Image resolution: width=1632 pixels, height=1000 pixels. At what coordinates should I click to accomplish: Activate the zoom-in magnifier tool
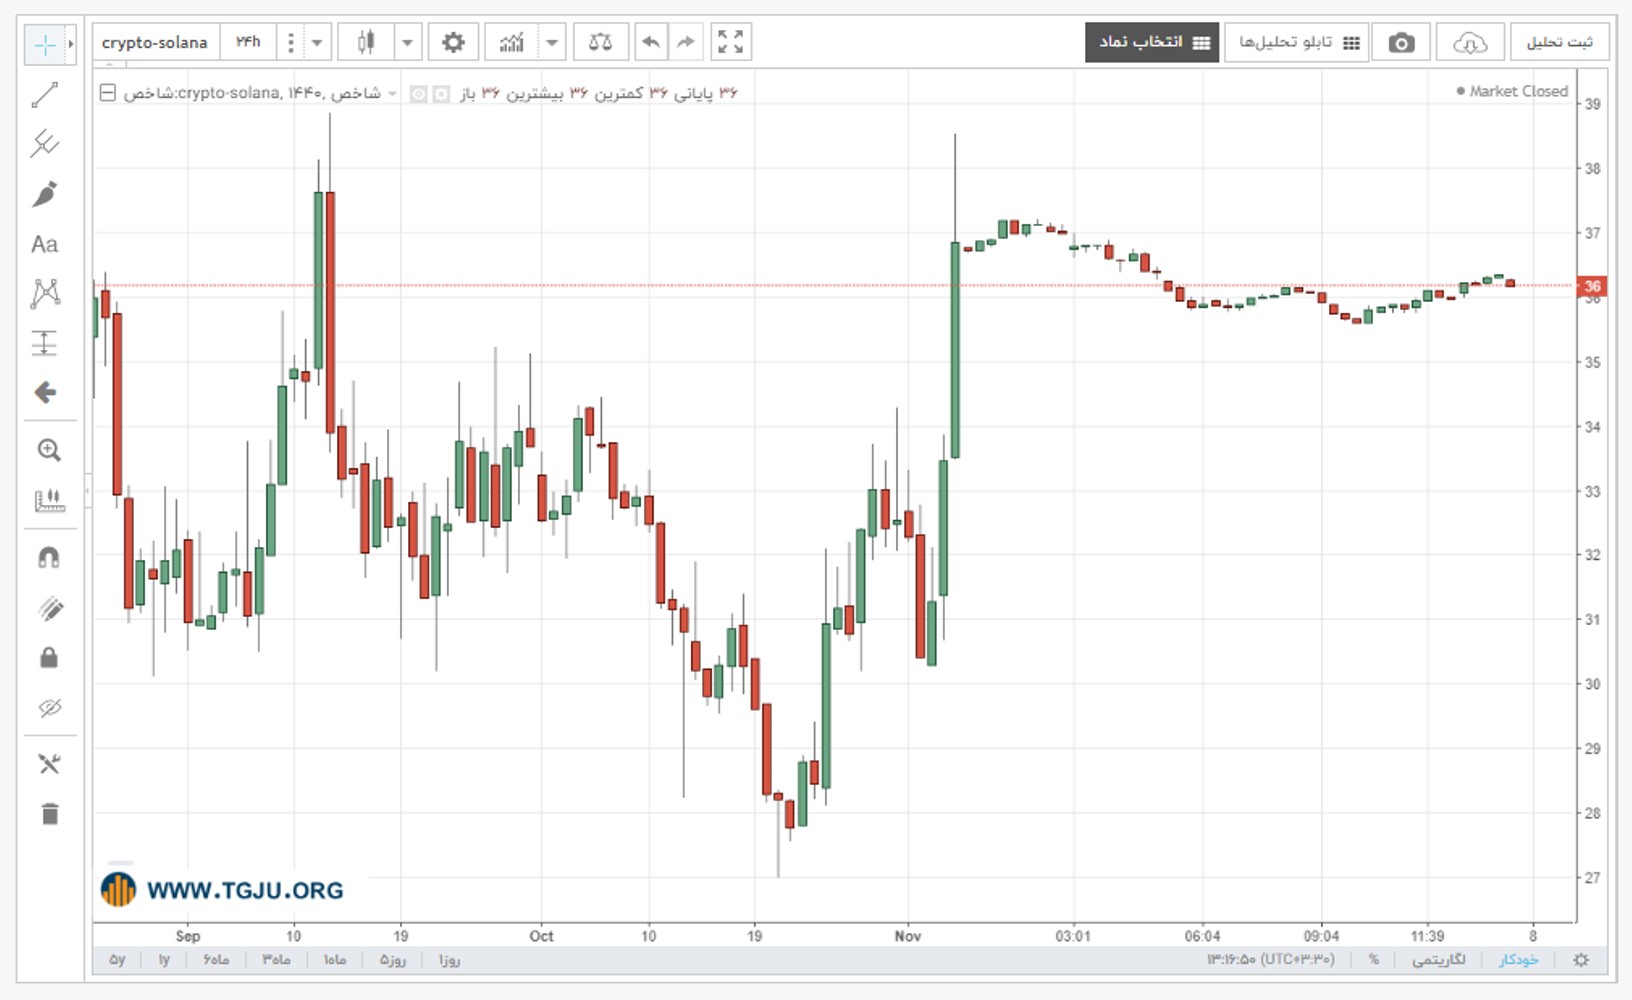[x=48, y=450]
